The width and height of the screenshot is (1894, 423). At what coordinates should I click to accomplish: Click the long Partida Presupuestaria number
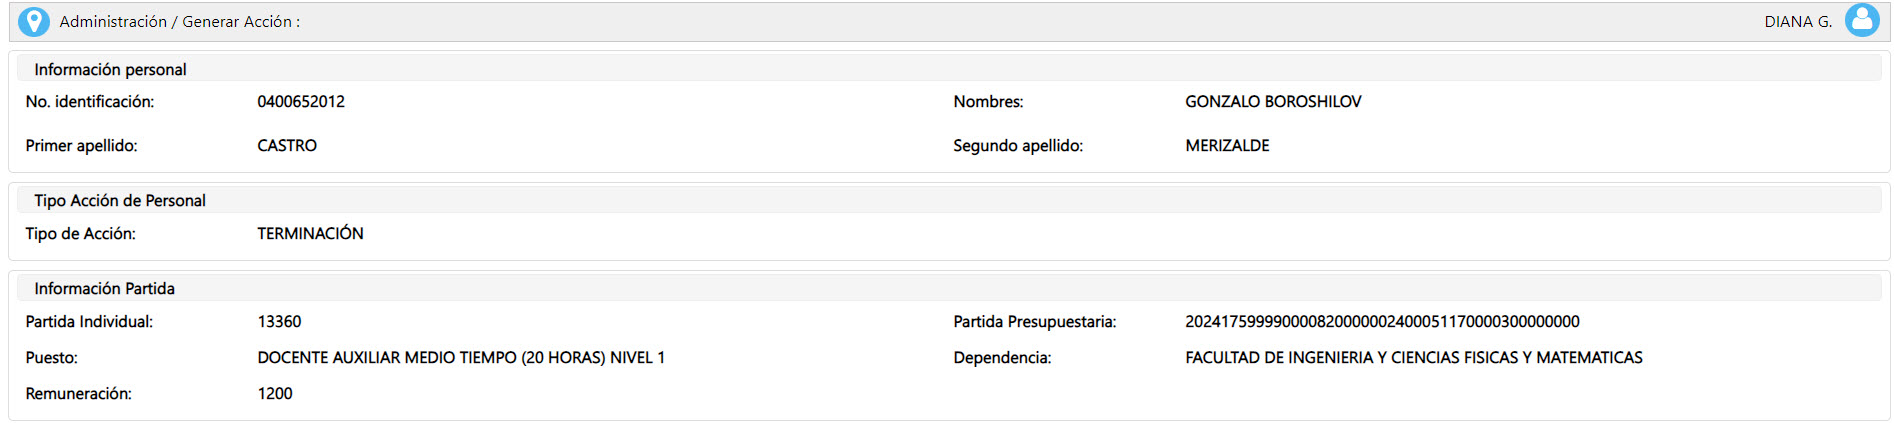tap(1382, 321)
